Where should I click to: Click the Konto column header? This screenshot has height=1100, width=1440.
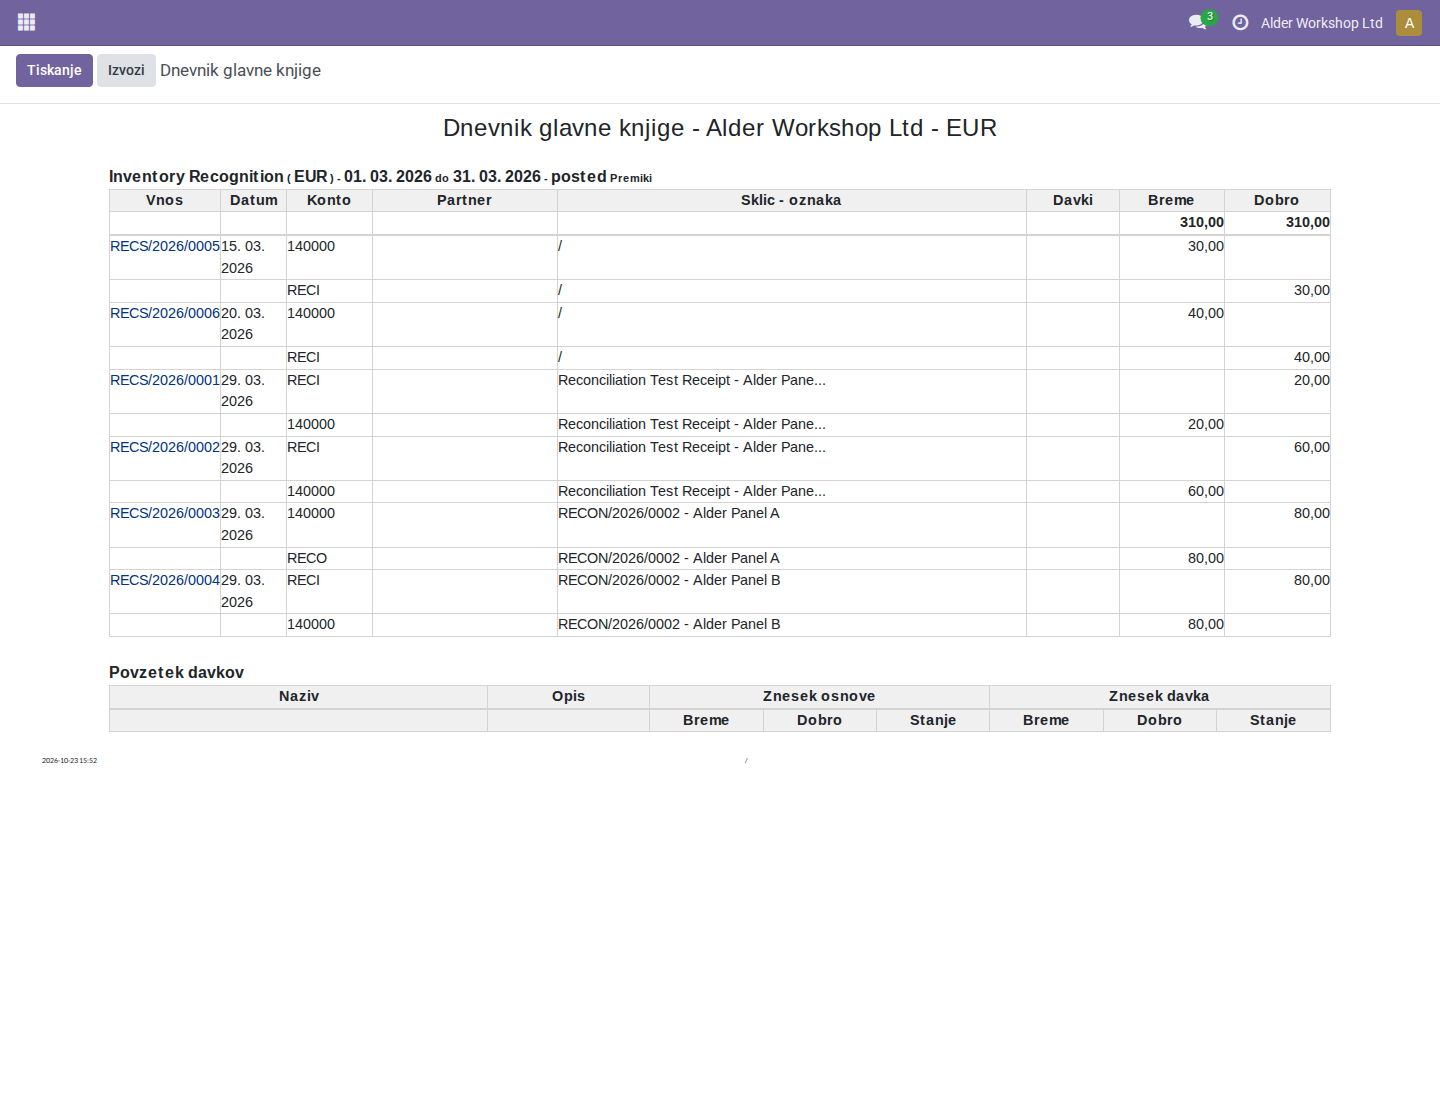pos(329,200)
